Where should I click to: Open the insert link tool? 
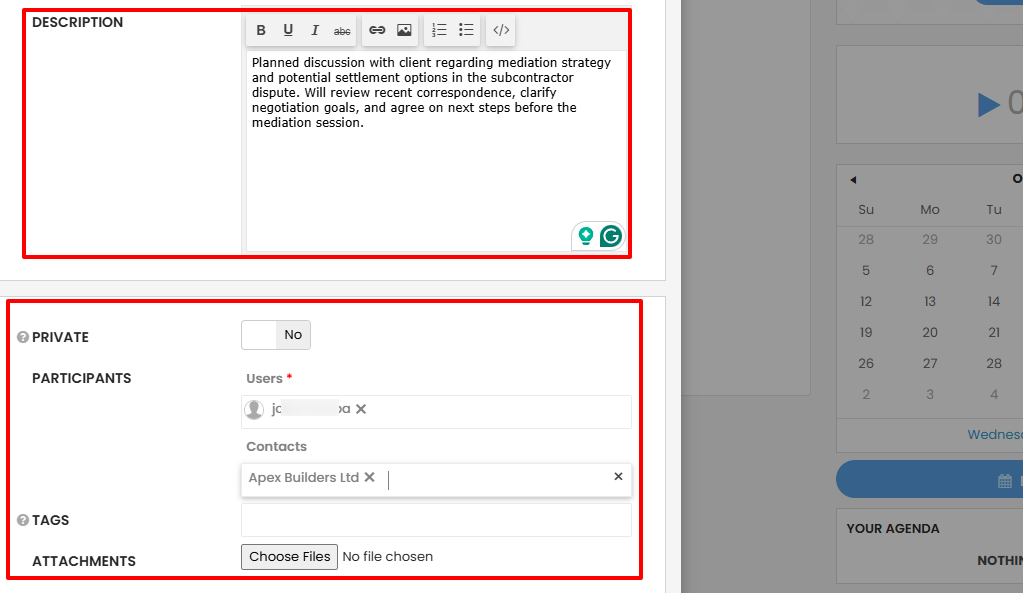(x=377, y=30)
